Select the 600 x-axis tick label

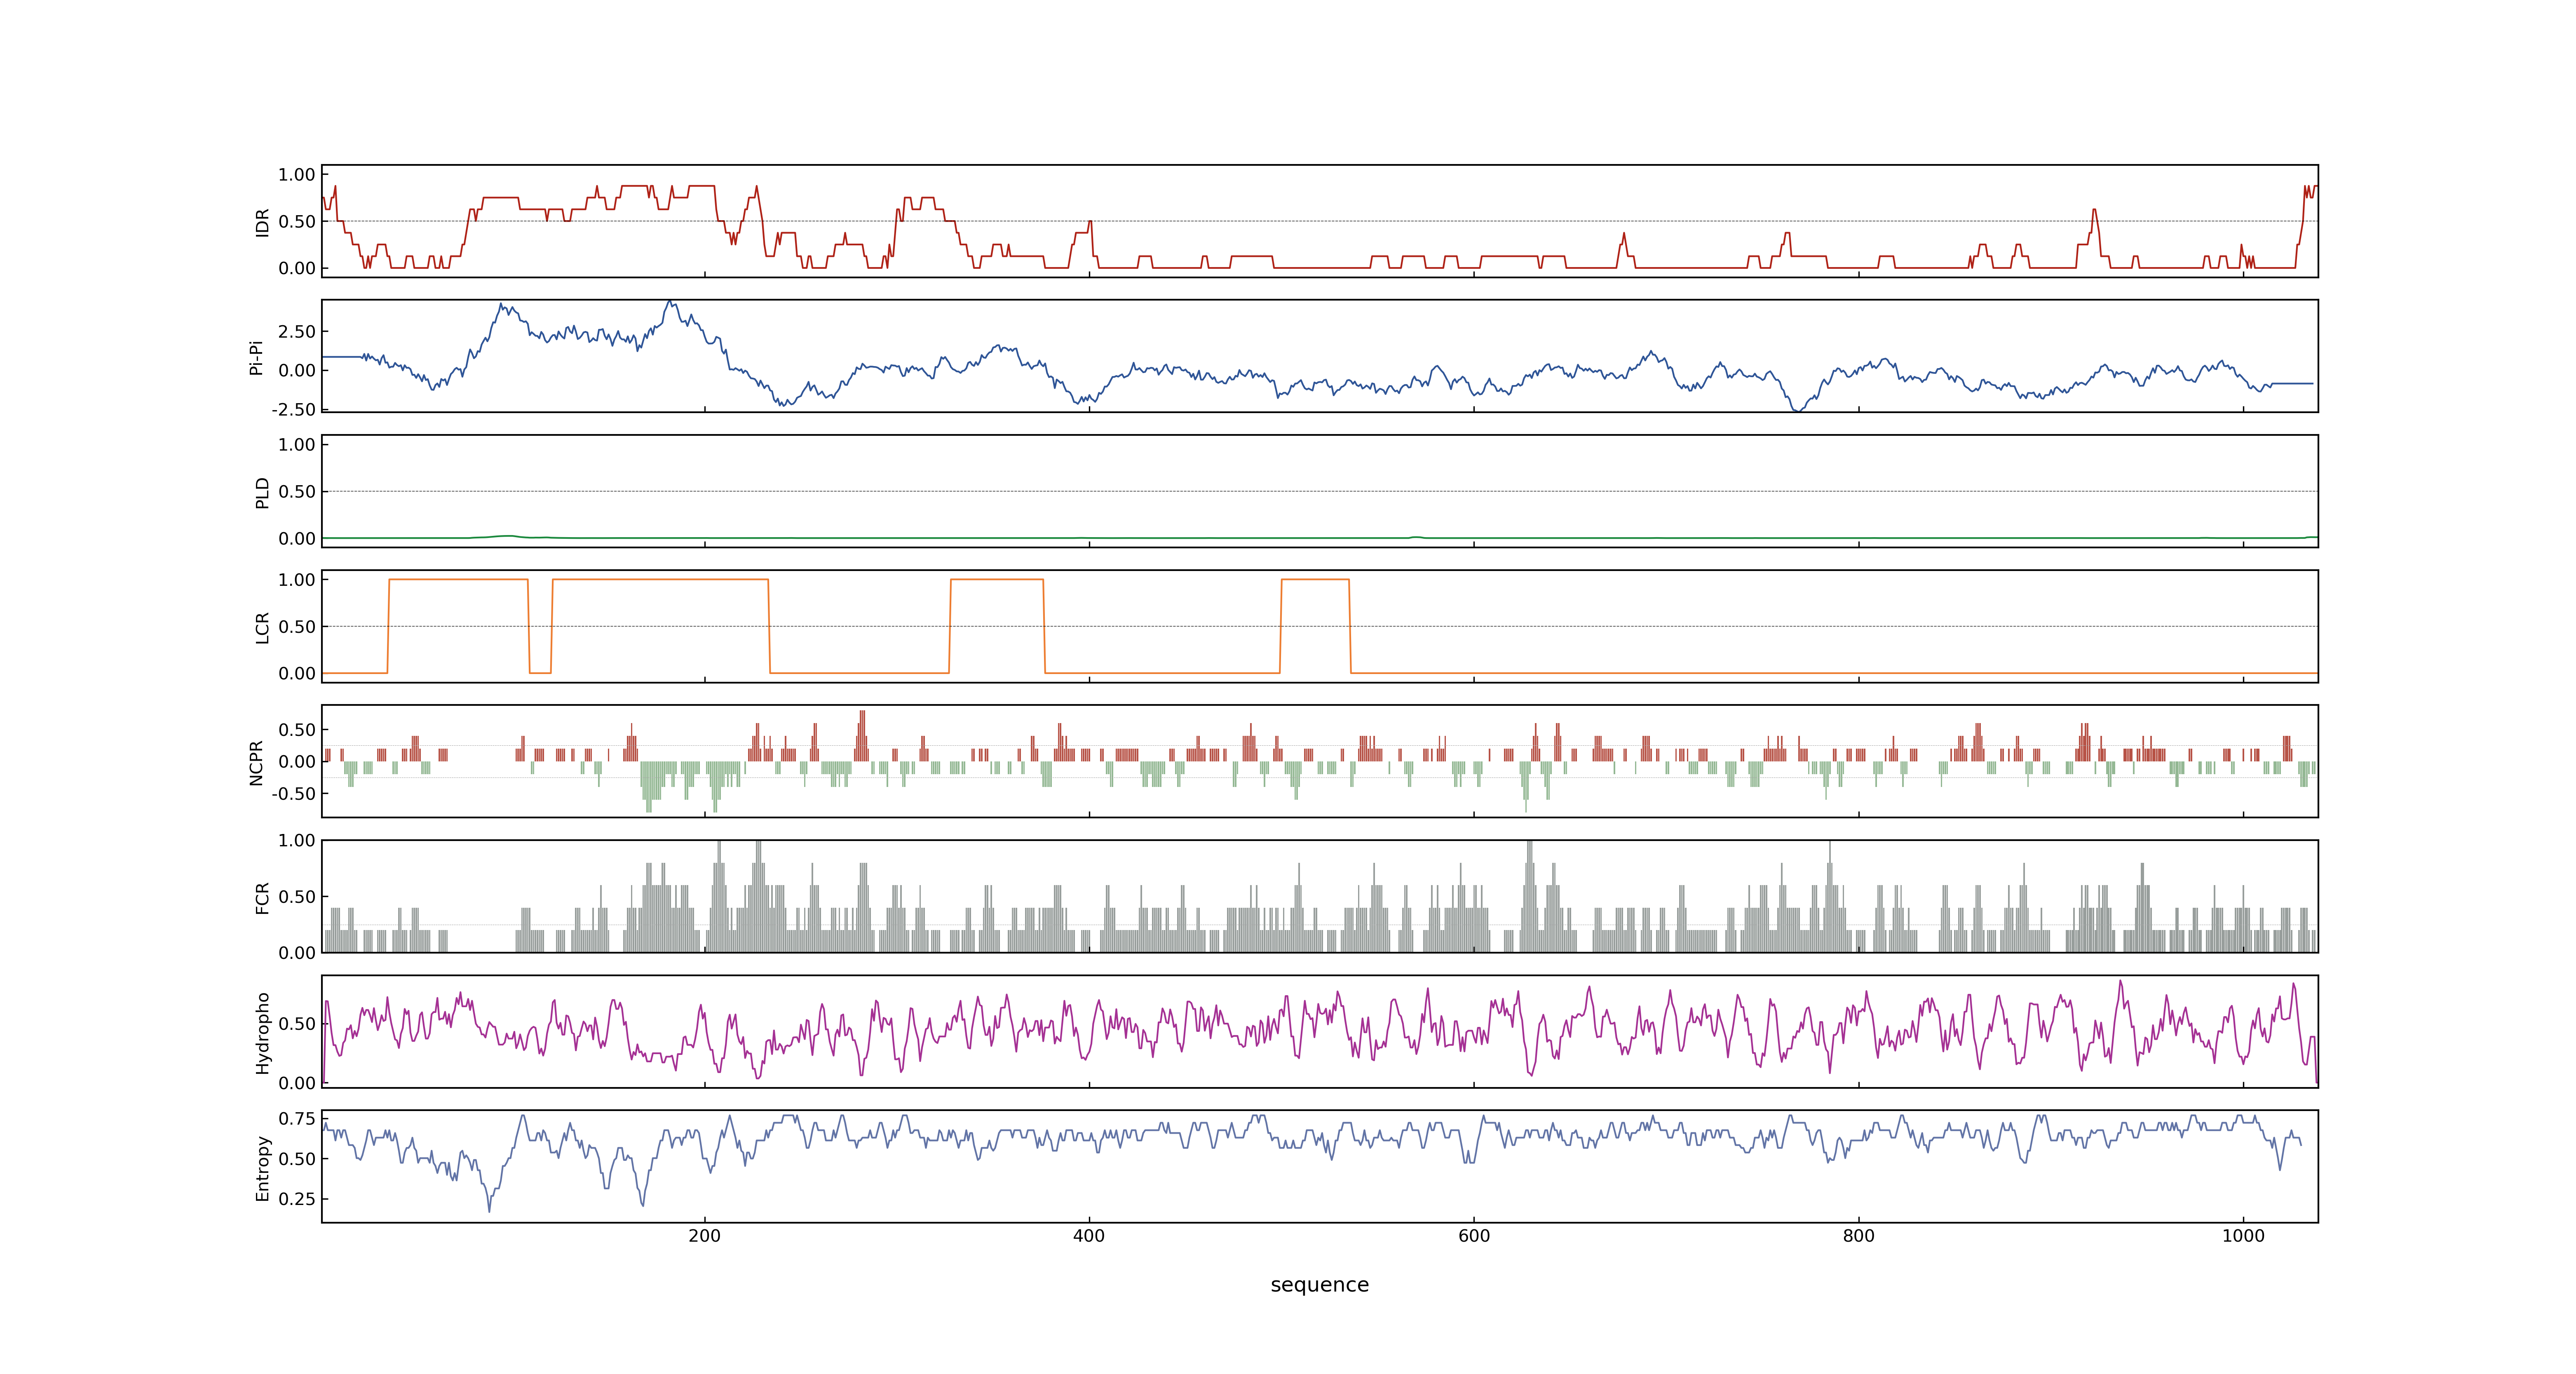1473,1236
